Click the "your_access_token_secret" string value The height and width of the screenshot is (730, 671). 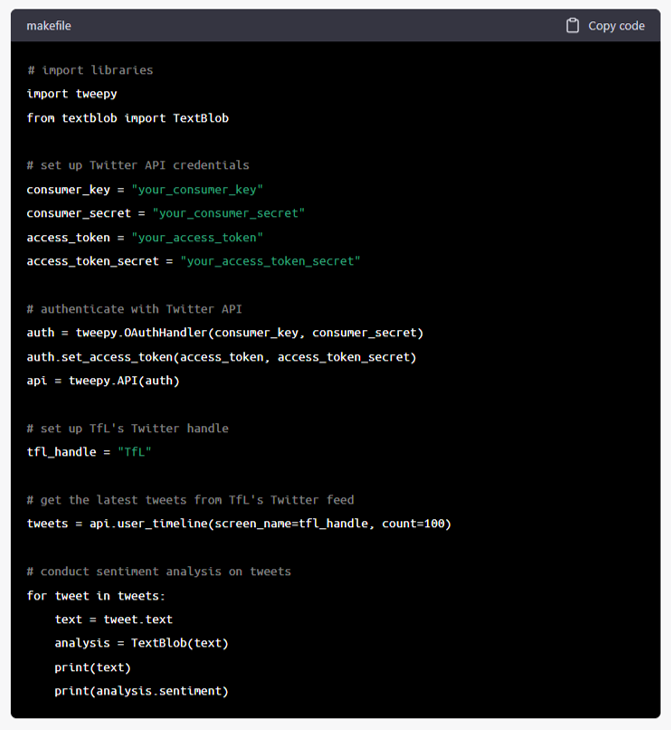(270, 261)
